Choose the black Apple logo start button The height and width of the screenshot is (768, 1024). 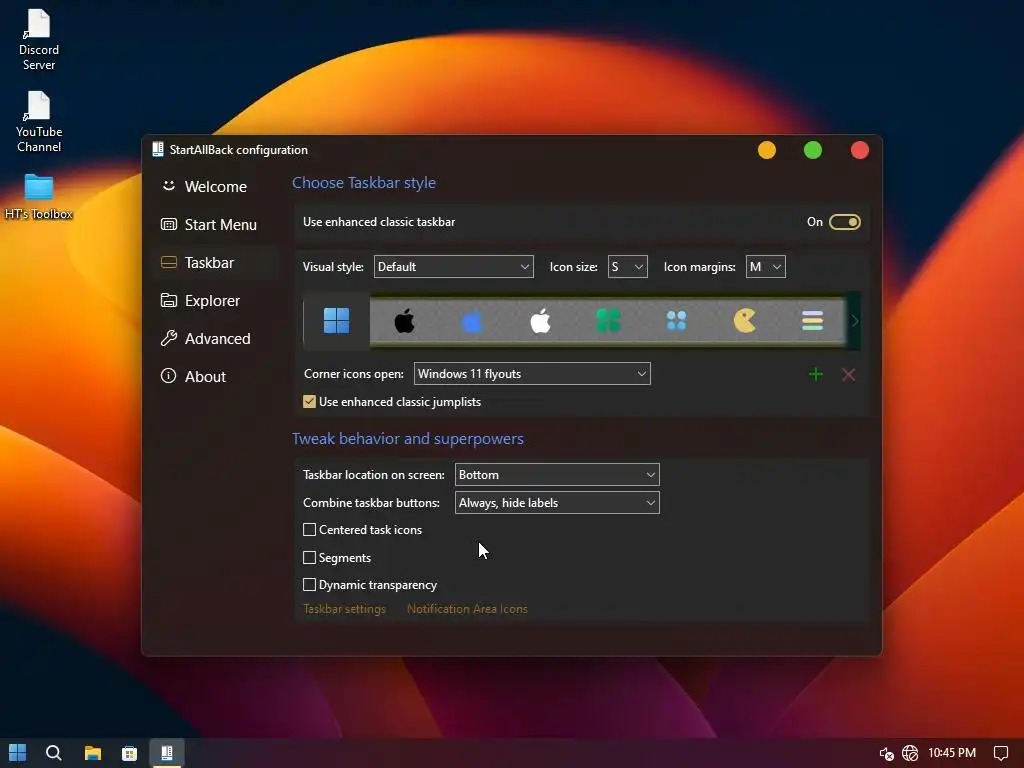(x=404, y=321)
